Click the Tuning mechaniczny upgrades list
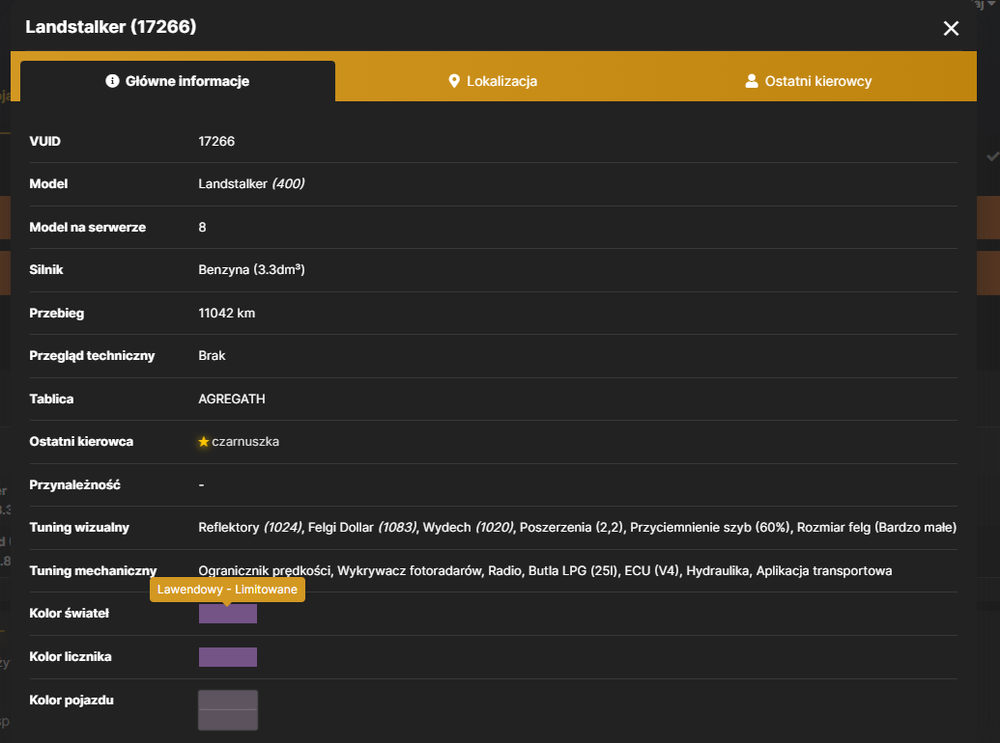 pos(545,571)
